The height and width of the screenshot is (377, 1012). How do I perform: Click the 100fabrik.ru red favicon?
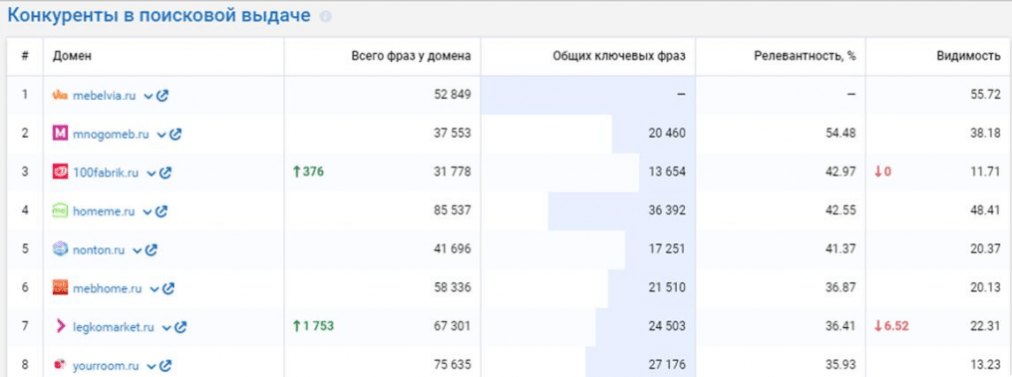[60, 172]
